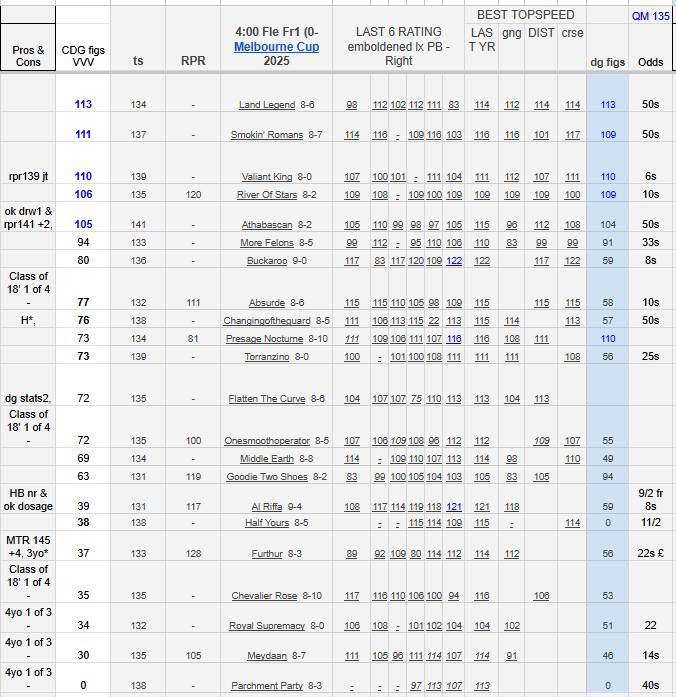The image size is (676, 697).
Task: Click Al Riffa's odds '9/2 fr 8s'
Action: coord(650,500)
